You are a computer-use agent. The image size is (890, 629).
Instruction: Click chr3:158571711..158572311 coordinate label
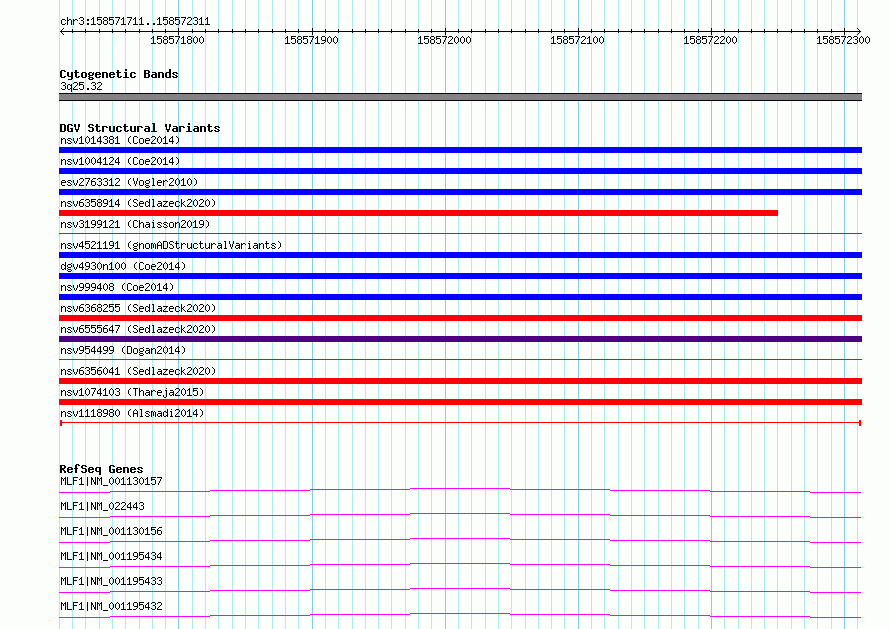(135, 22)
